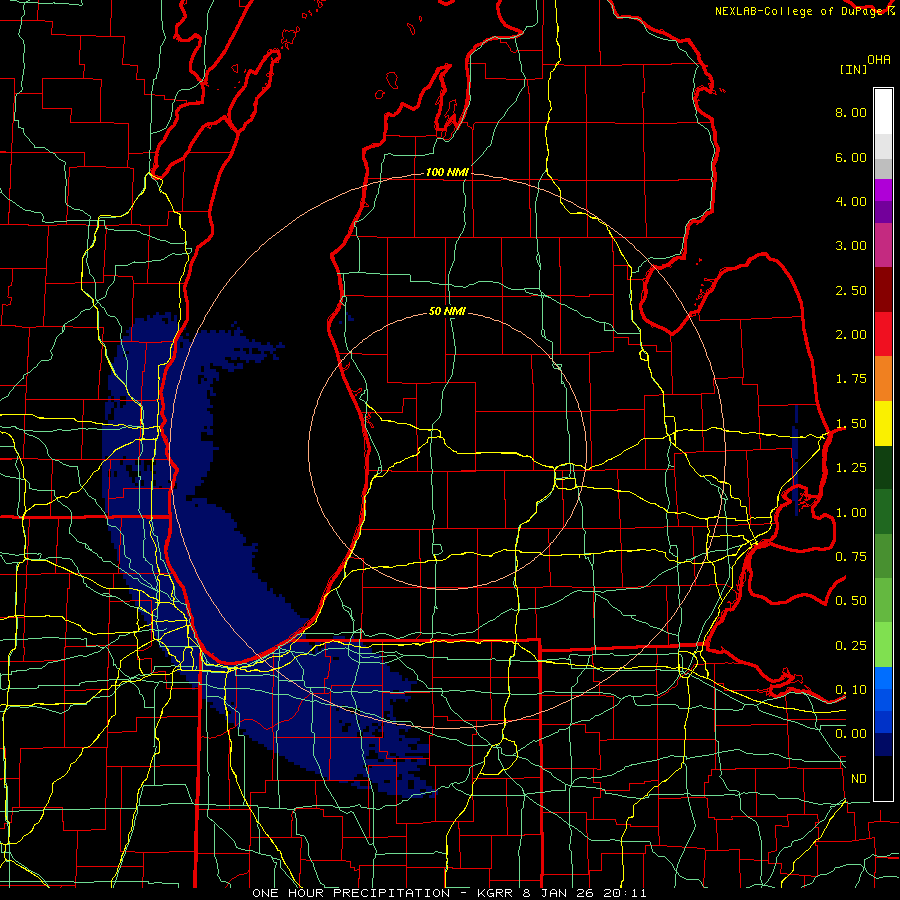
Task: Click the "3.00" legend value
Action: [851, 246]
